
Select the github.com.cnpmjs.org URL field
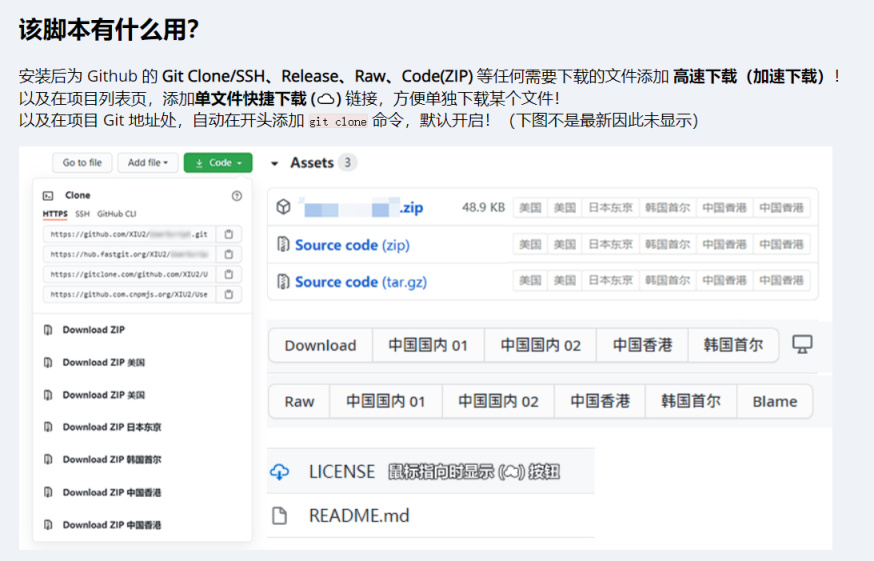click(x=129, y=294)
